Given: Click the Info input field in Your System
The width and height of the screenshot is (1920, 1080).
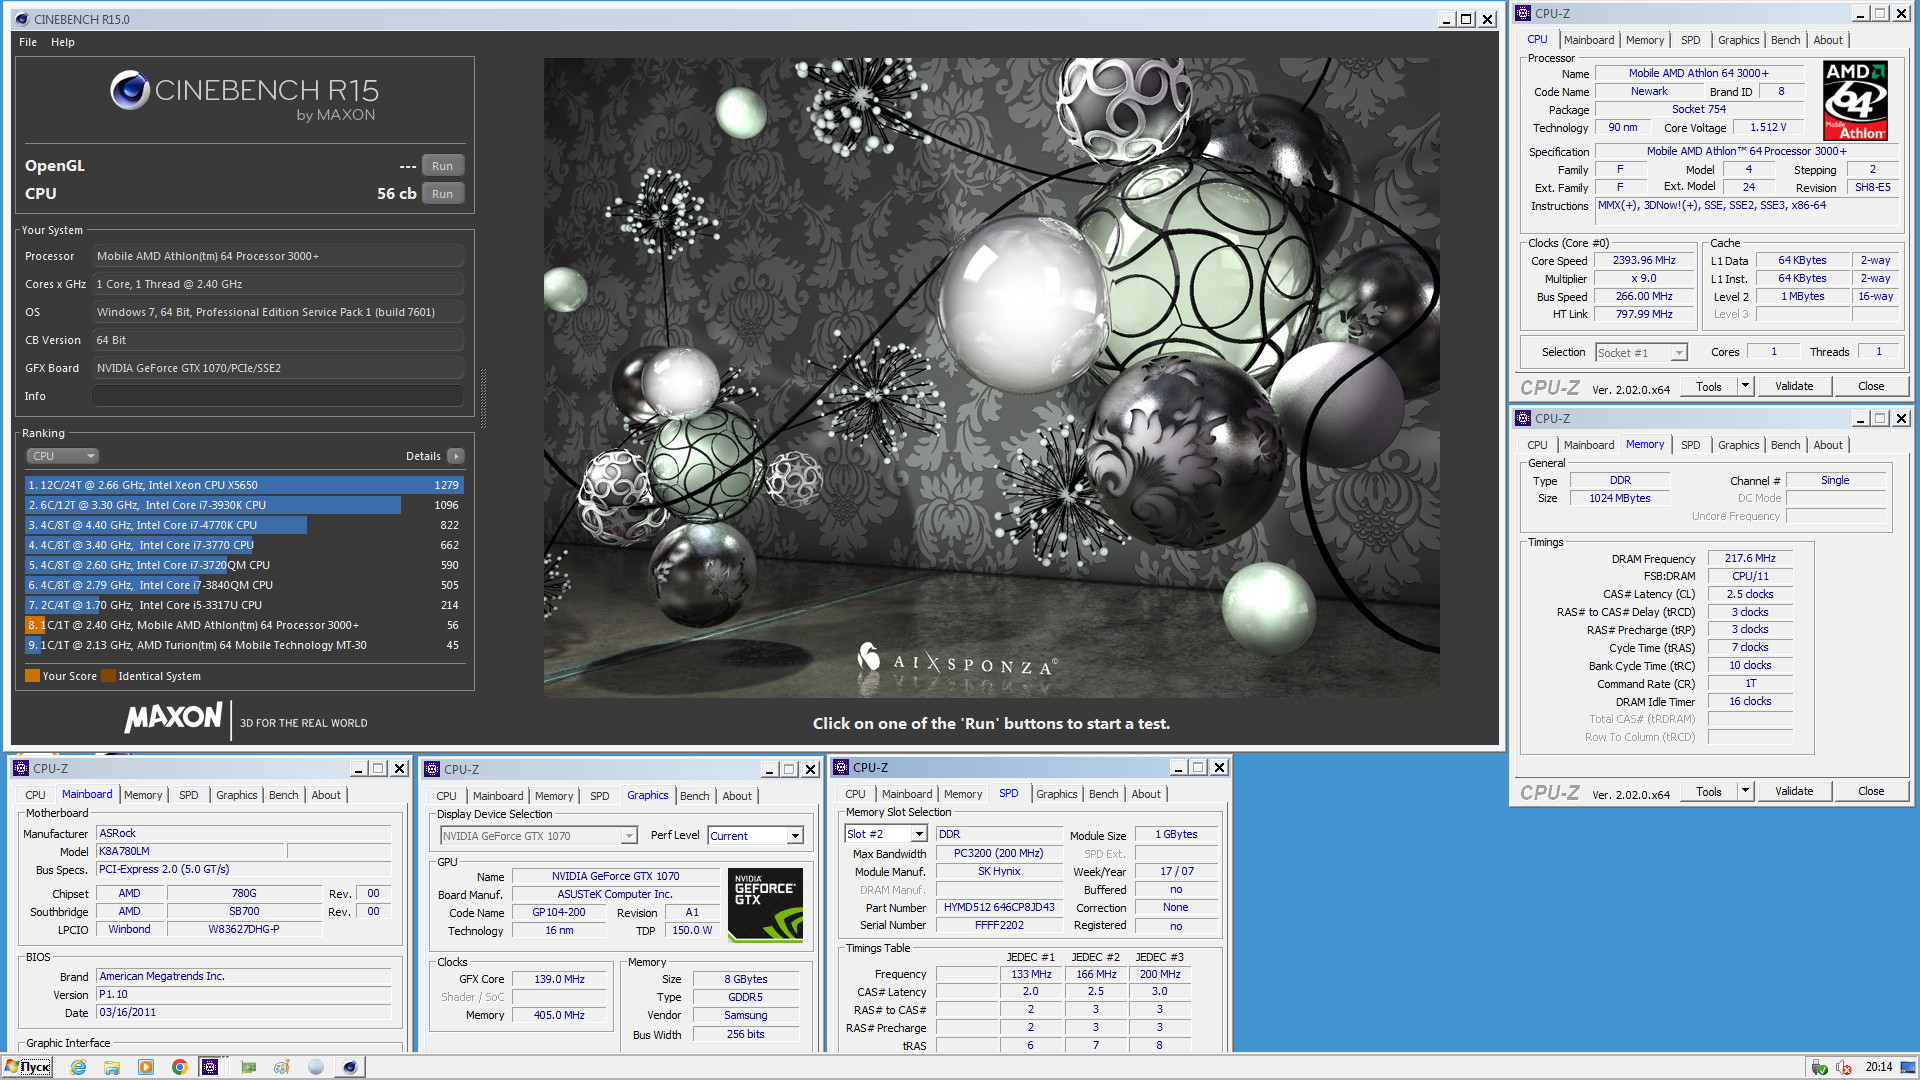Looking at the screenshot, I should point(278,396).
